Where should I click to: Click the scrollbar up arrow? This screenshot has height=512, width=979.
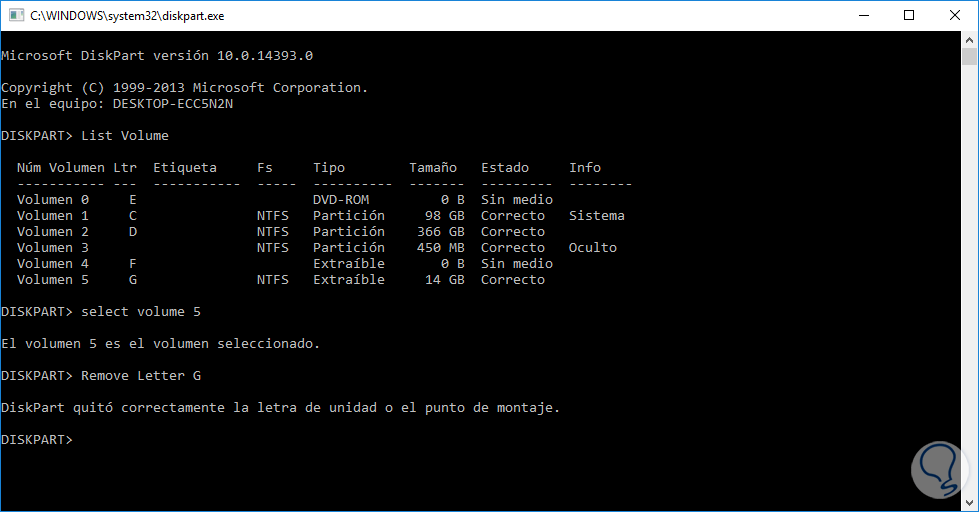click(x=969, y=38)
